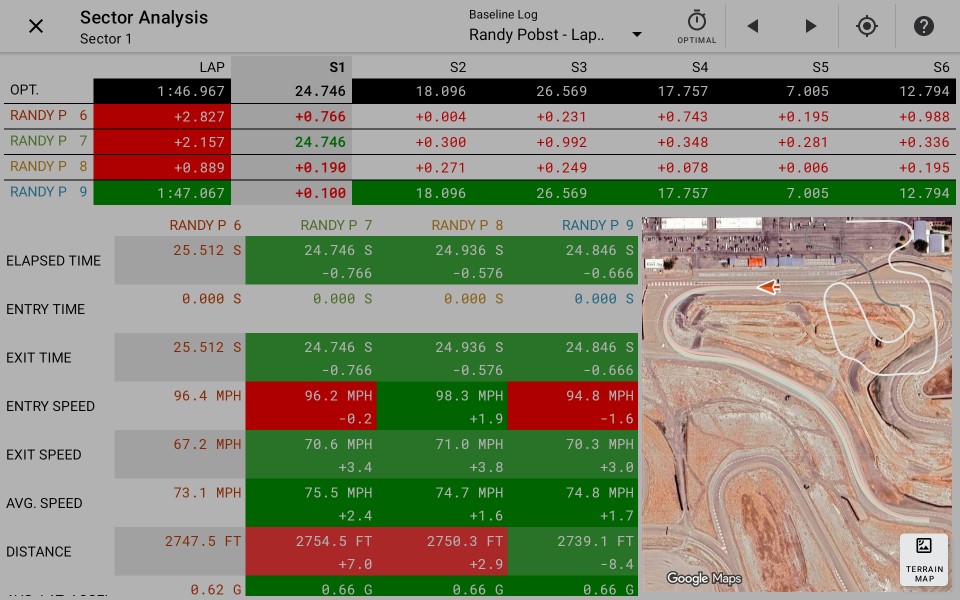
Task: Close the Sector Analysis screen
Action: click(x=36, y=26)
